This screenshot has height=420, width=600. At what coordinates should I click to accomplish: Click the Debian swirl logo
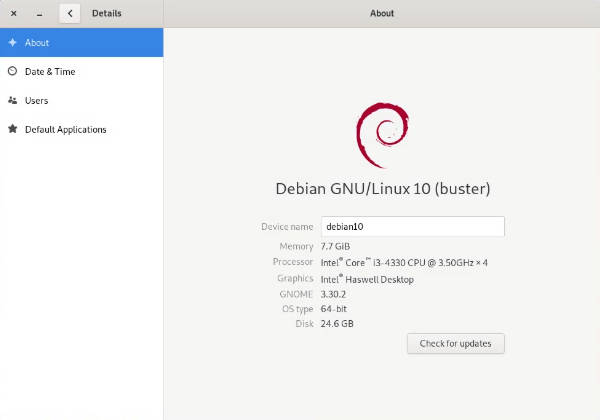[x=382, y=135]
